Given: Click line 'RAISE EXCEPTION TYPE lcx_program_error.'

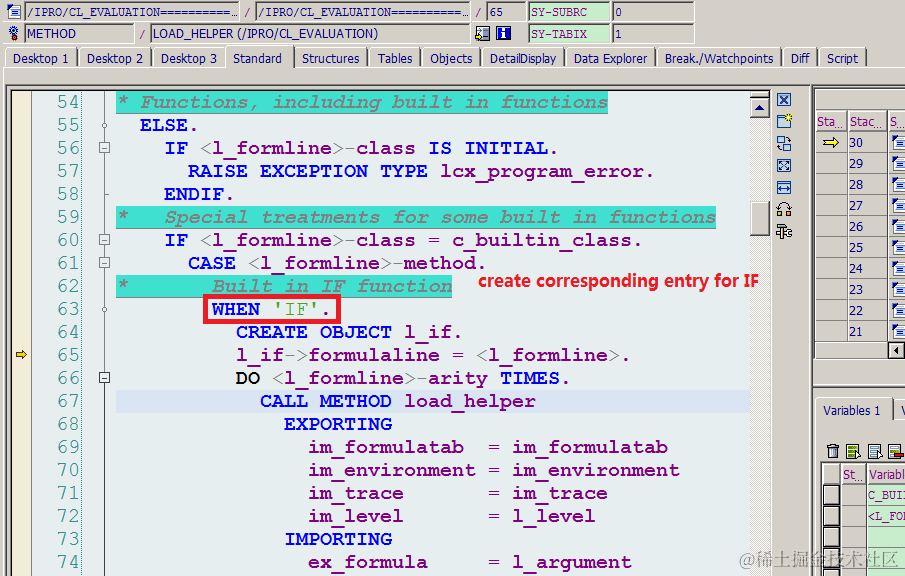Looking at the screenshot, I should [x=420, y=171].
